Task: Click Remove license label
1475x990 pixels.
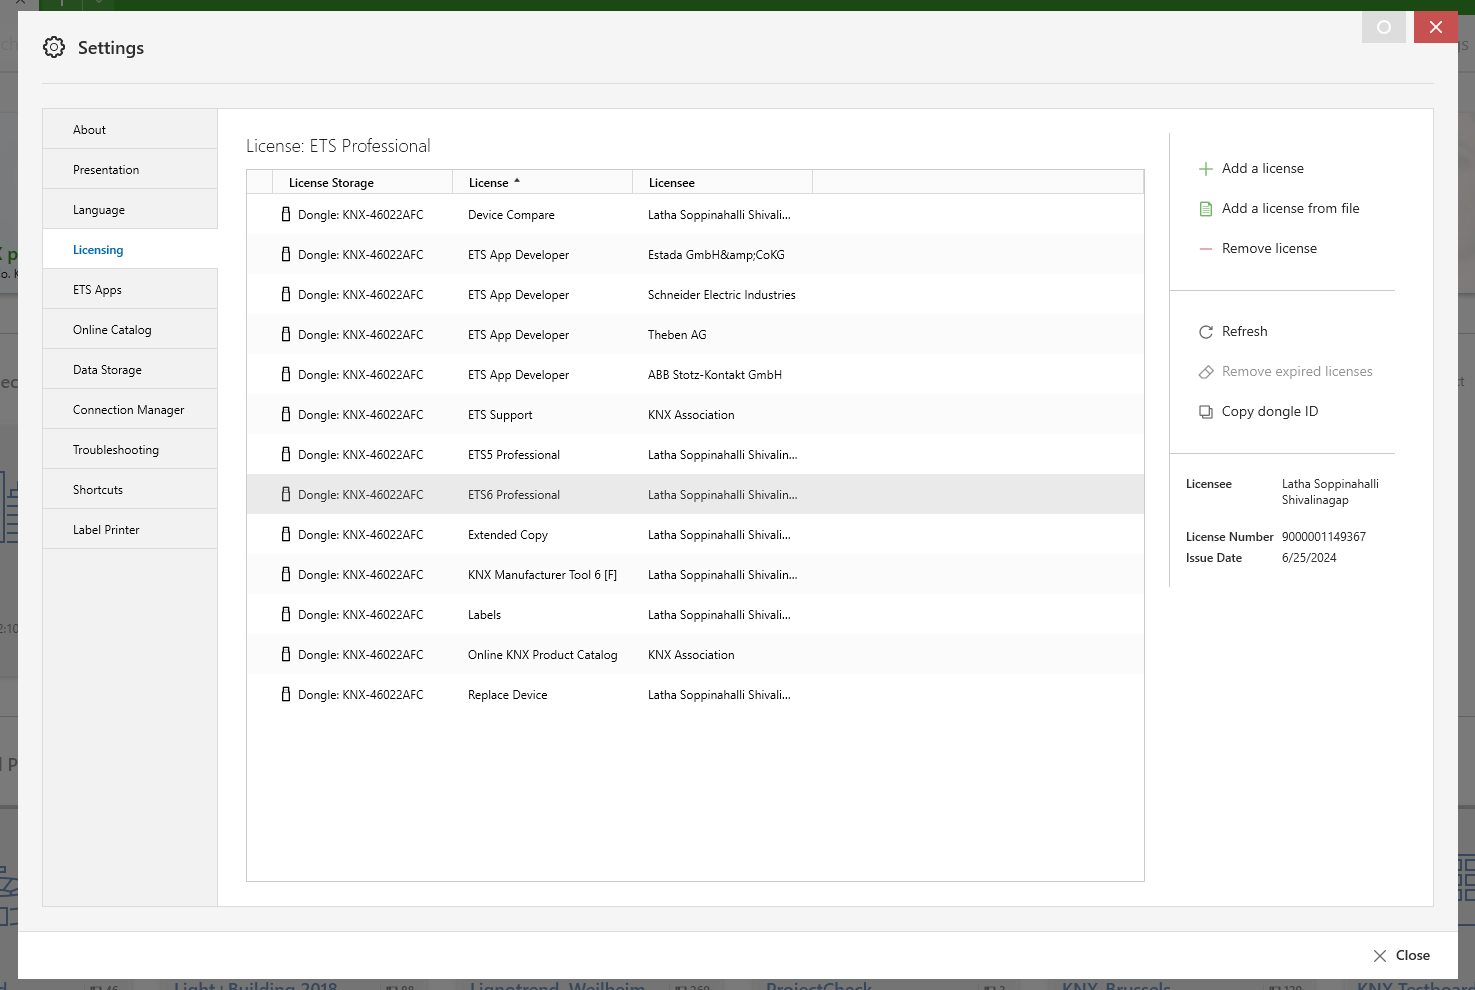Action: (1269, 248)
